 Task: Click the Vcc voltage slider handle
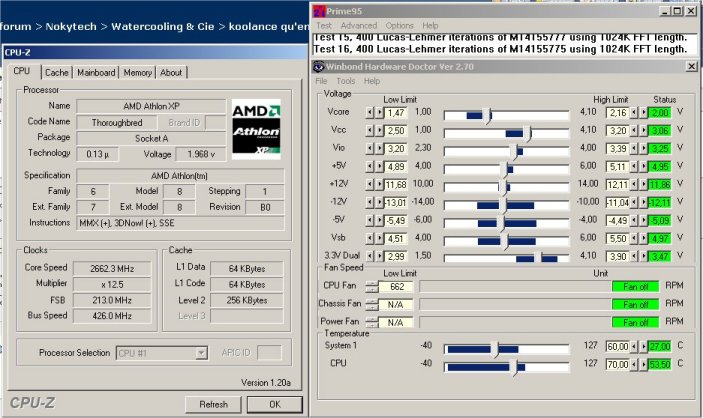point(527,134)
